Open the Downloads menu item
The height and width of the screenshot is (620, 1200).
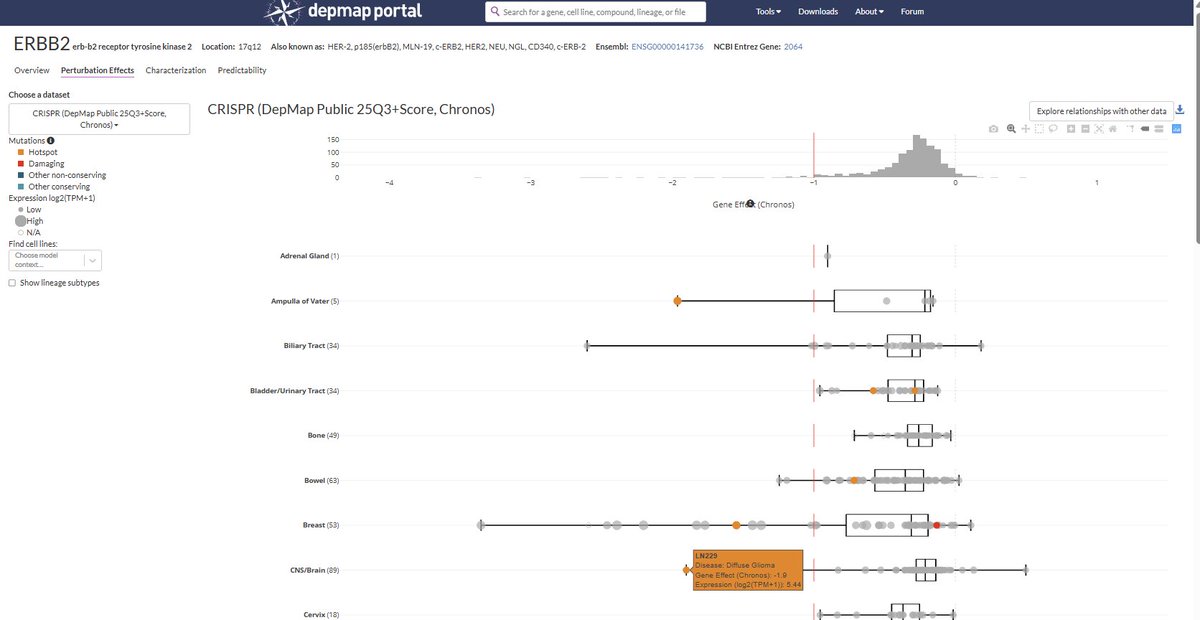818,12
